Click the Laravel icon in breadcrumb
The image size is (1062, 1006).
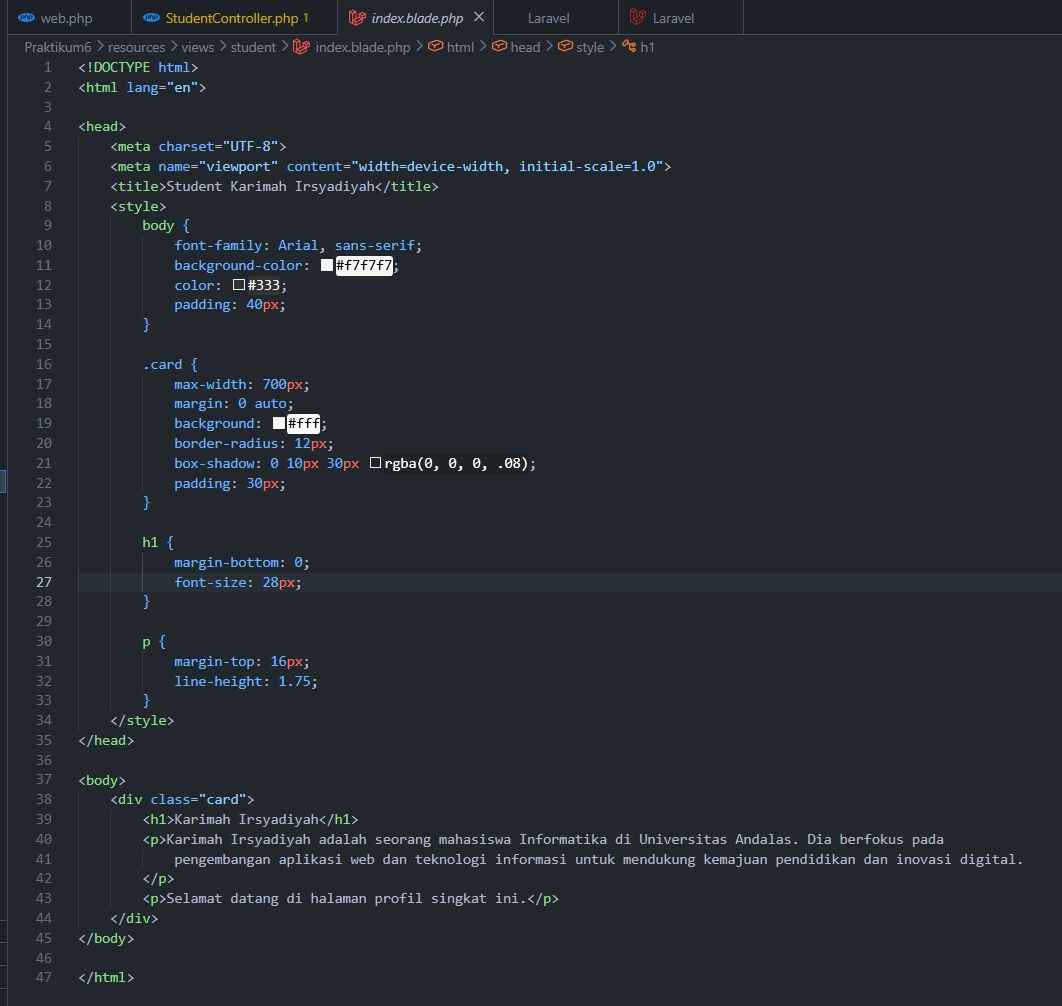[x=301, y=47]
